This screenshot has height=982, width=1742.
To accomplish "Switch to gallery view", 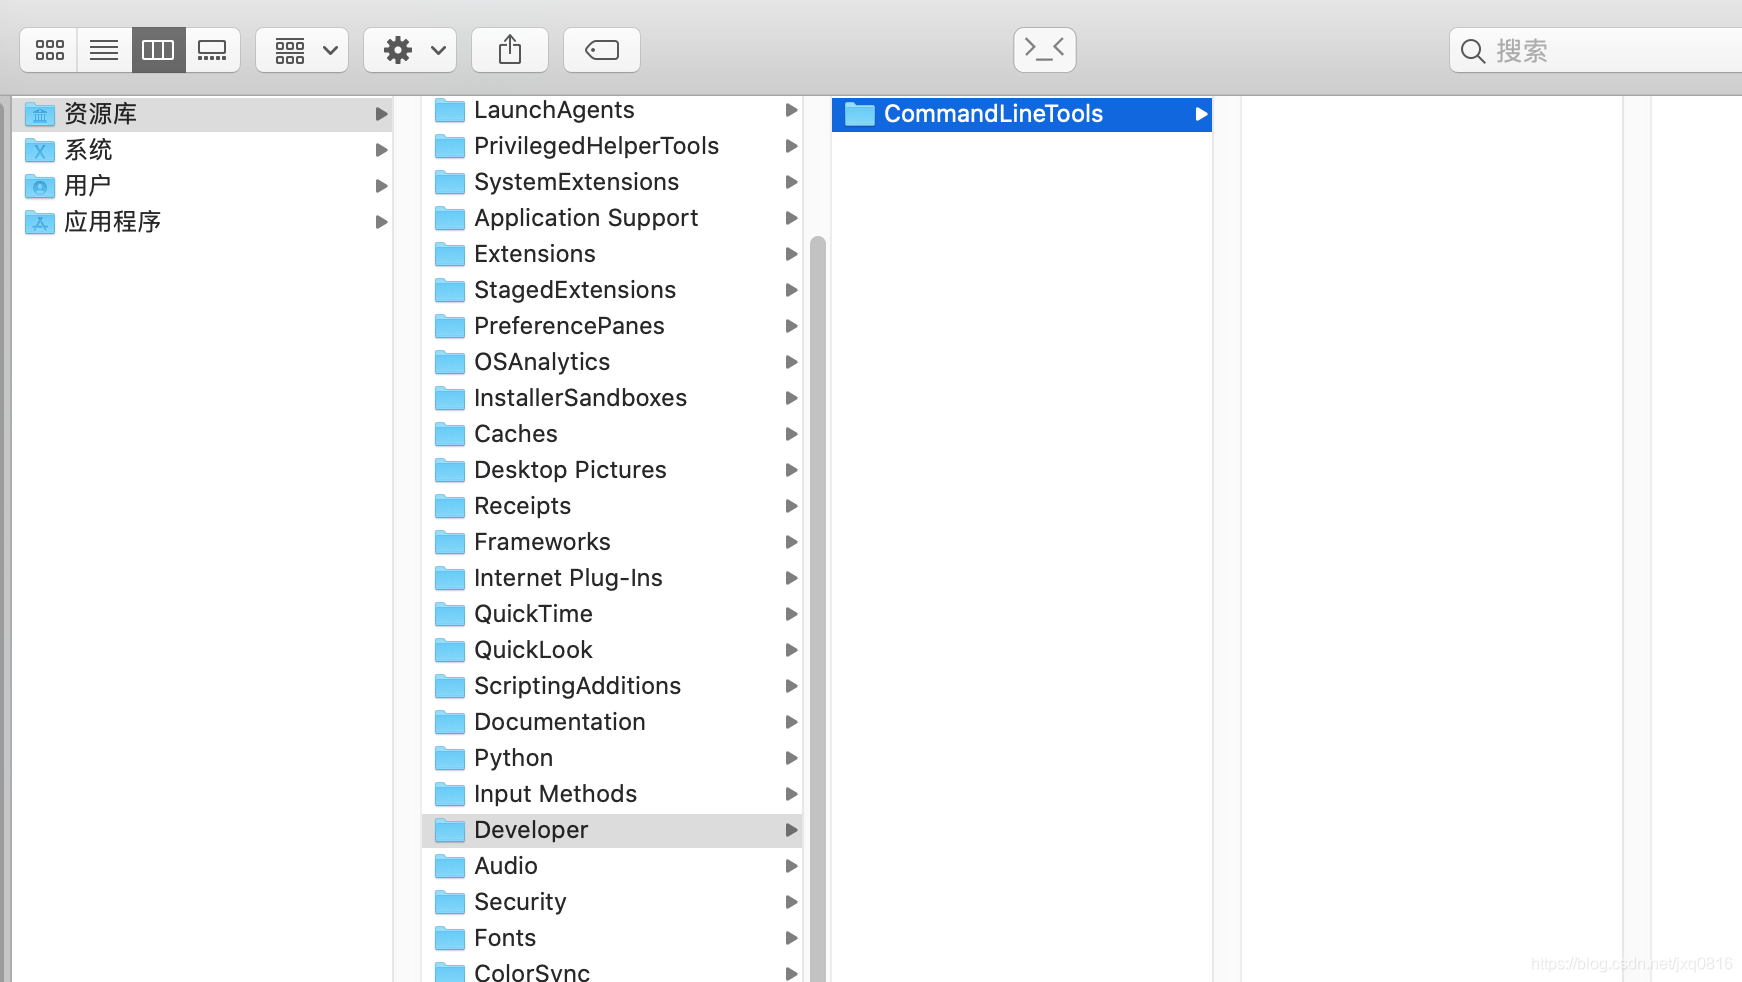I will 213,49.
